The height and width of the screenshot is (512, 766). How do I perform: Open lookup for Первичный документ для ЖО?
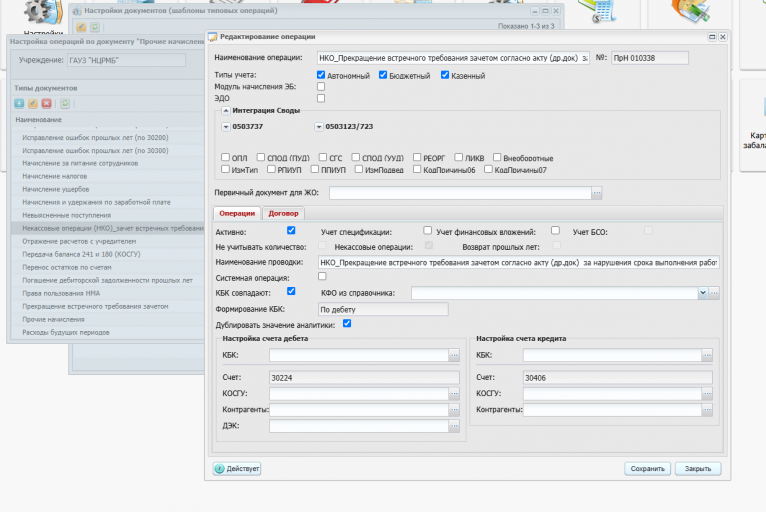pyautogui.click(x=597, y=193)
